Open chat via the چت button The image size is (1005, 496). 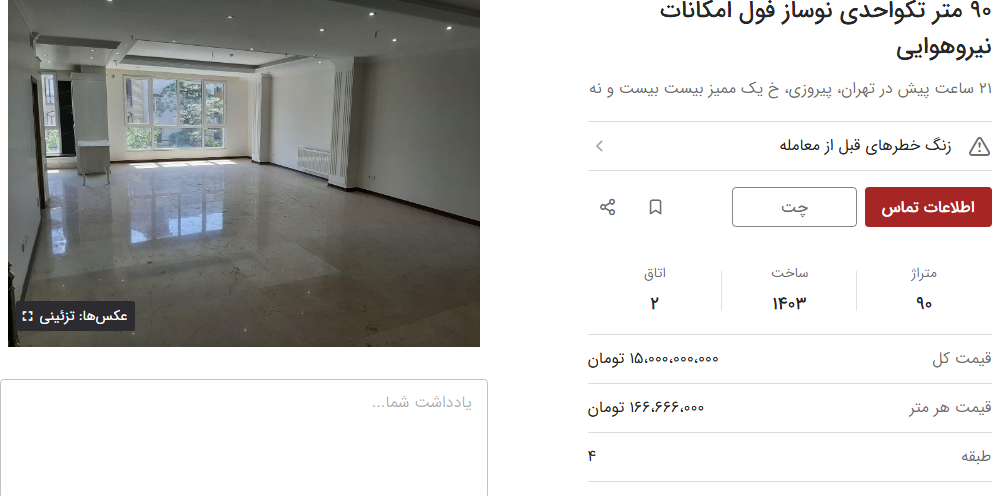pyautogui.click(x=794, y=207)
